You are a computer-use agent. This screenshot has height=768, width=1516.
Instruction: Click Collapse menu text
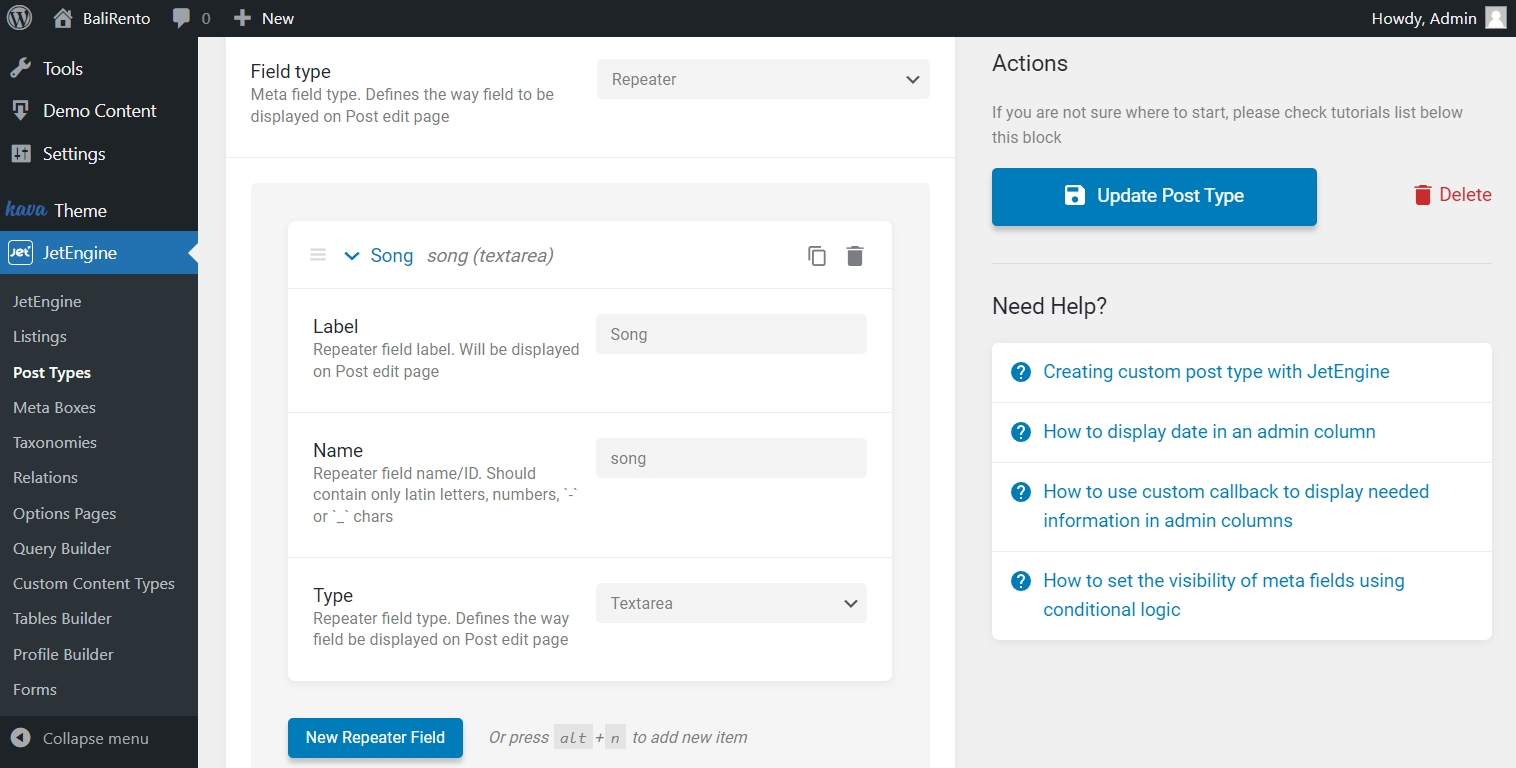tap(96, 739)
